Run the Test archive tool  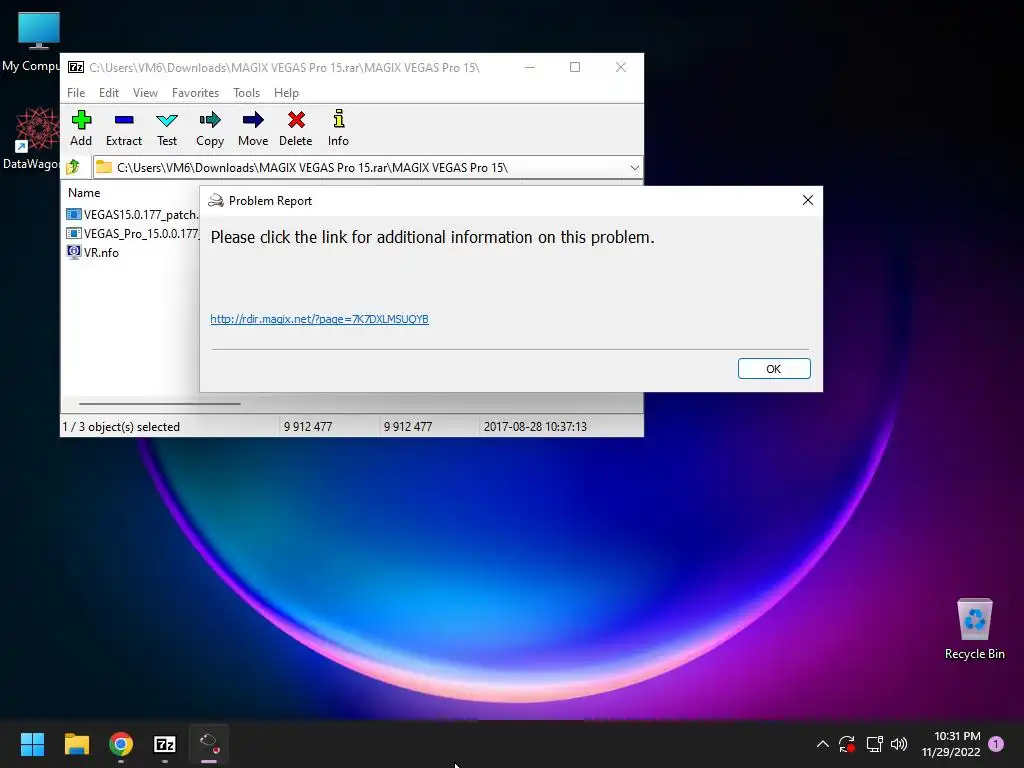point(167,128)
